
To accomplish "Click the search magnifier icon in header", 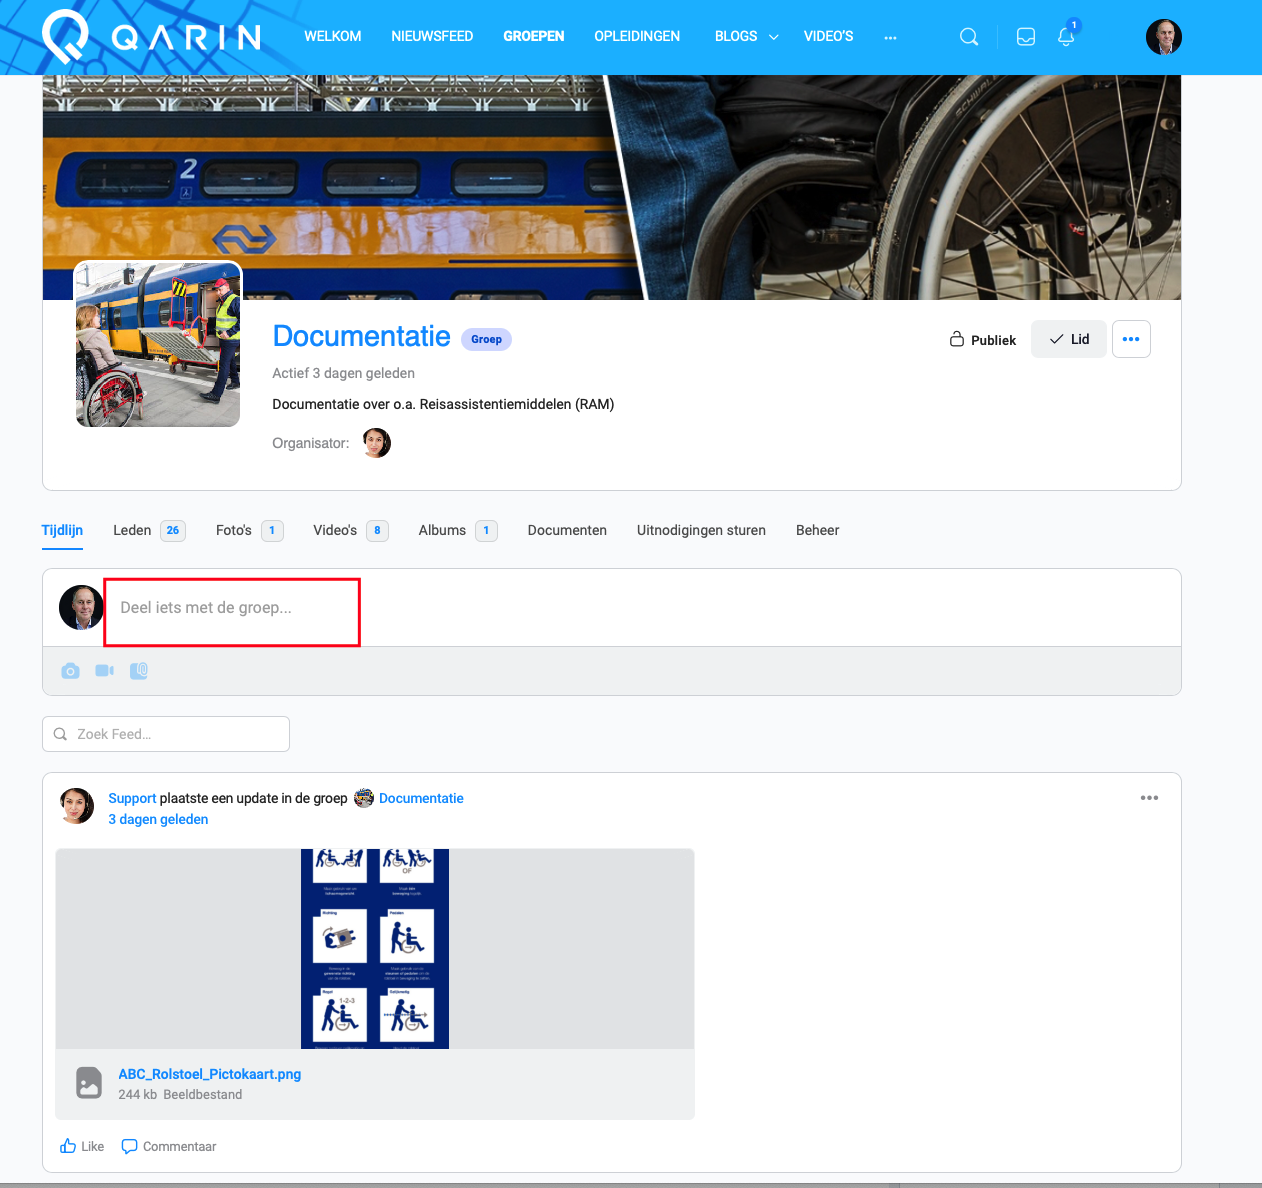I will click(968, 37).
